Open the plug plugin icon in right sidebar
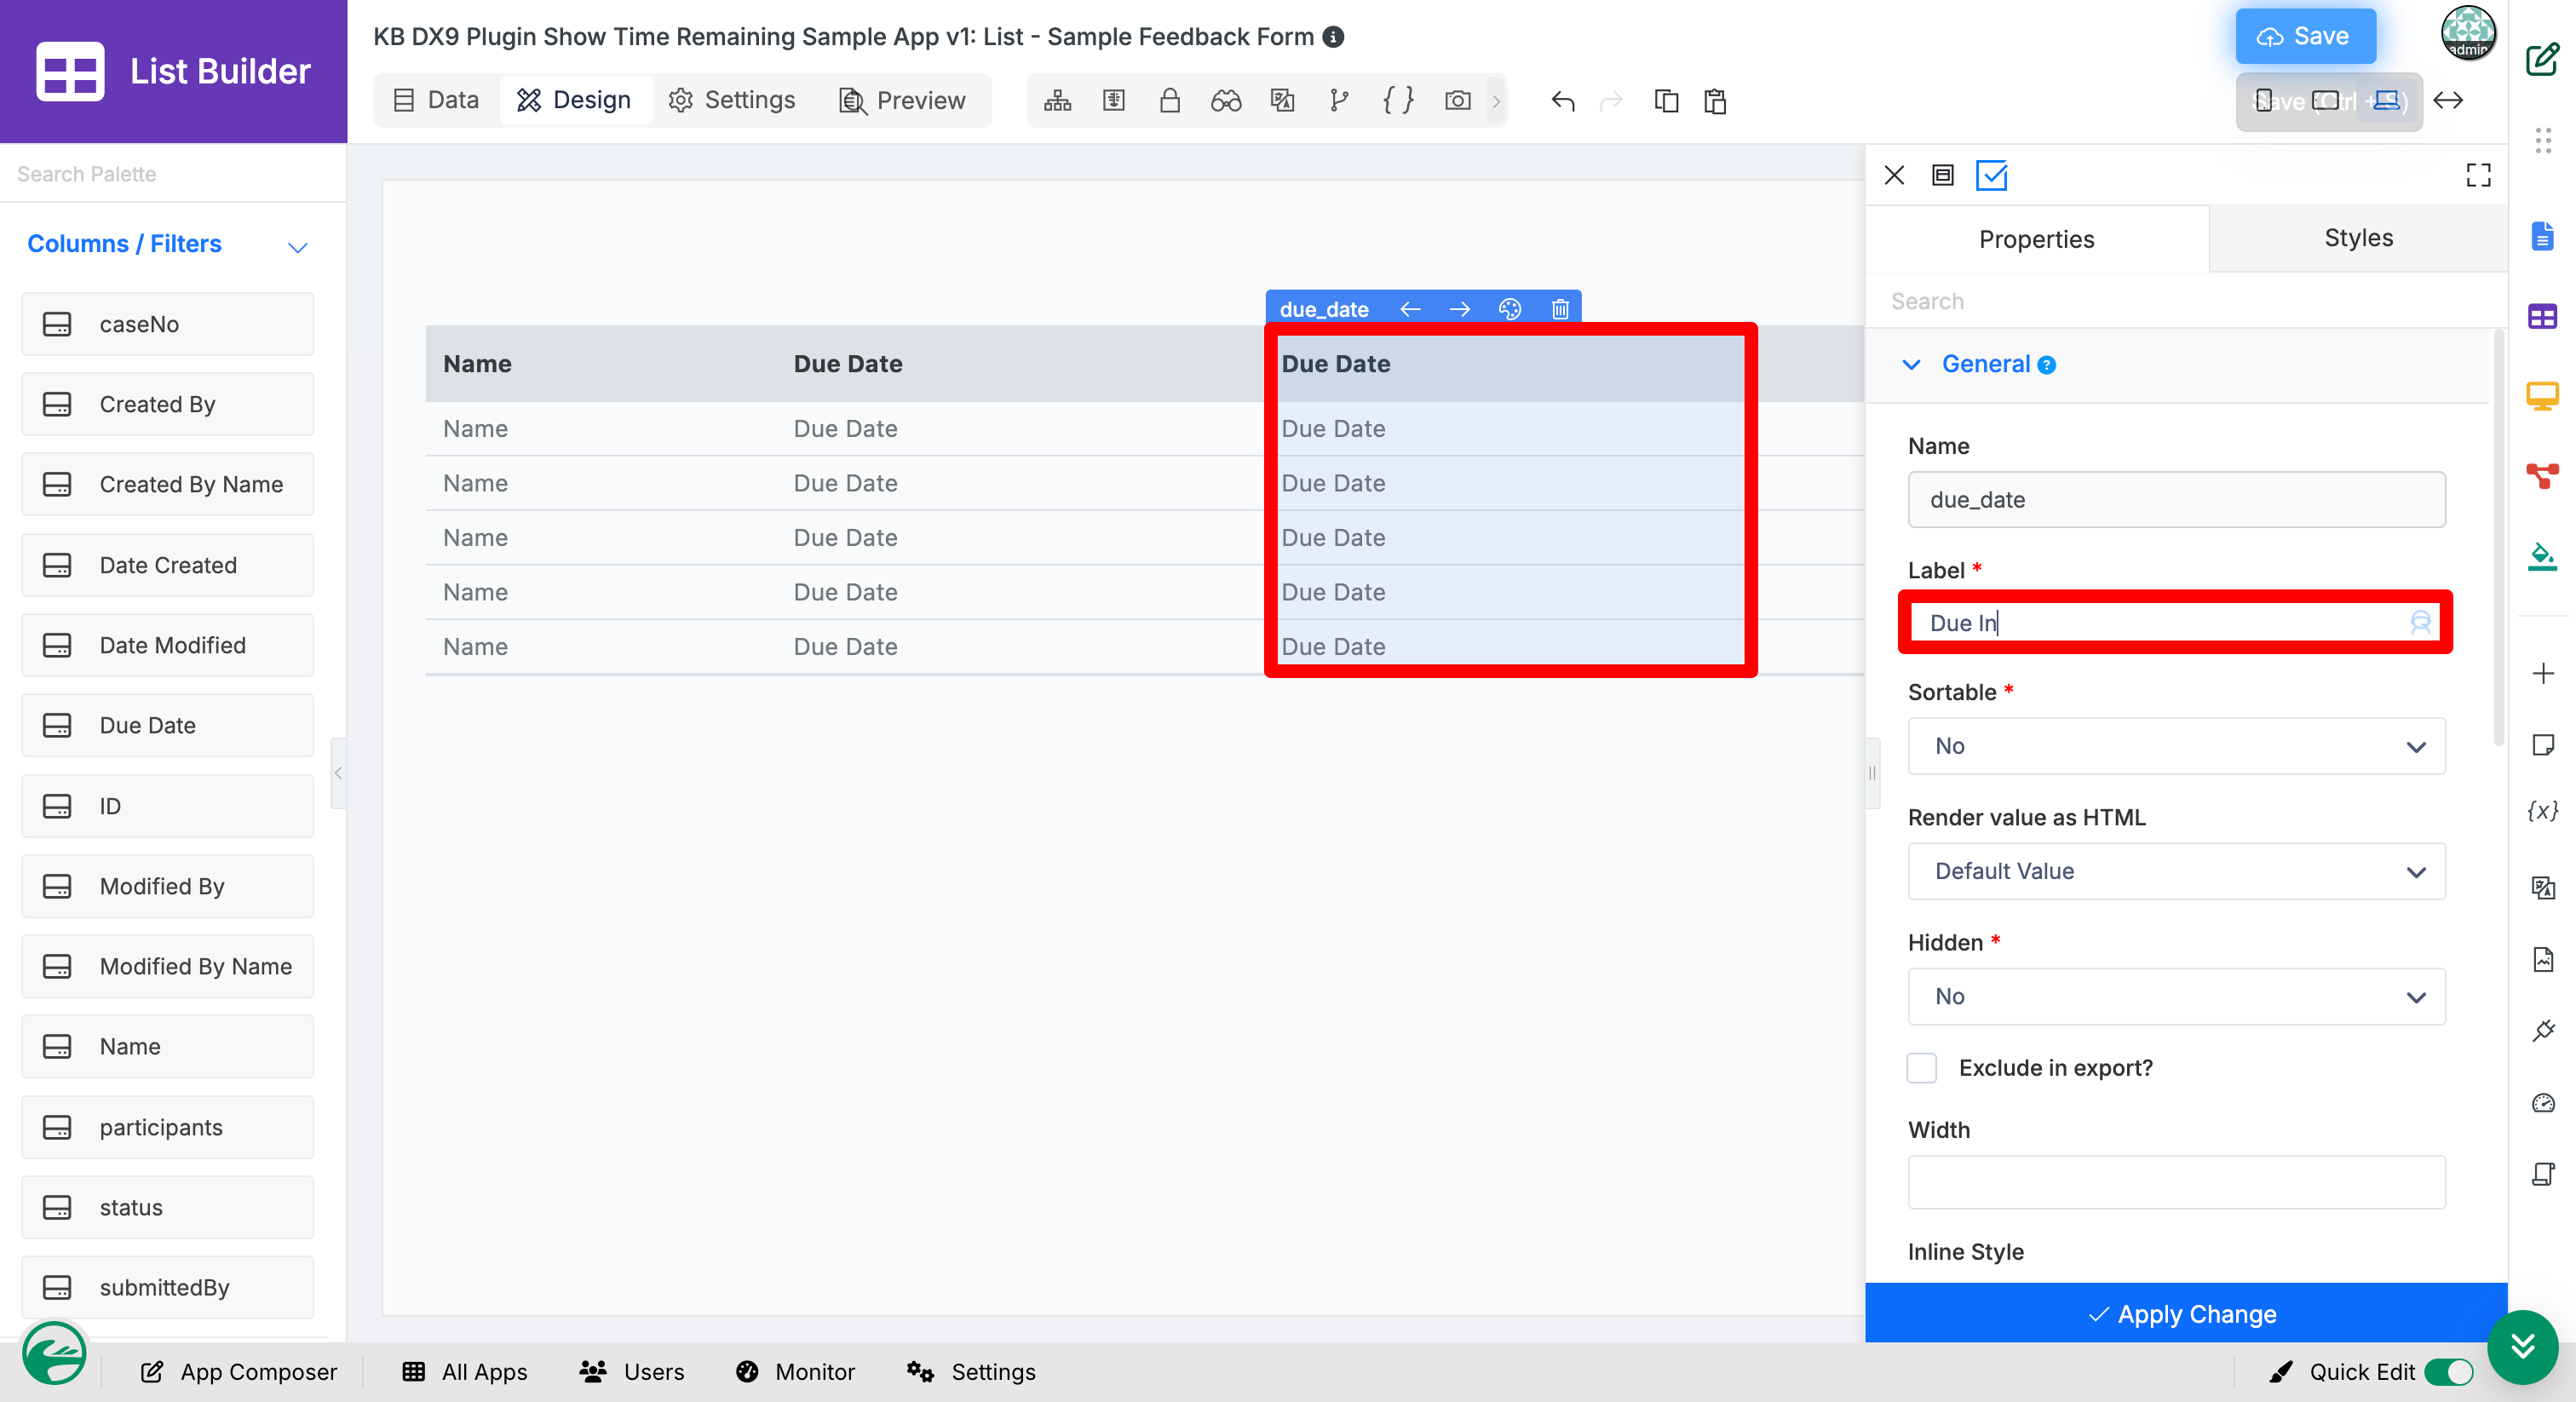 click(2543, 1030)
